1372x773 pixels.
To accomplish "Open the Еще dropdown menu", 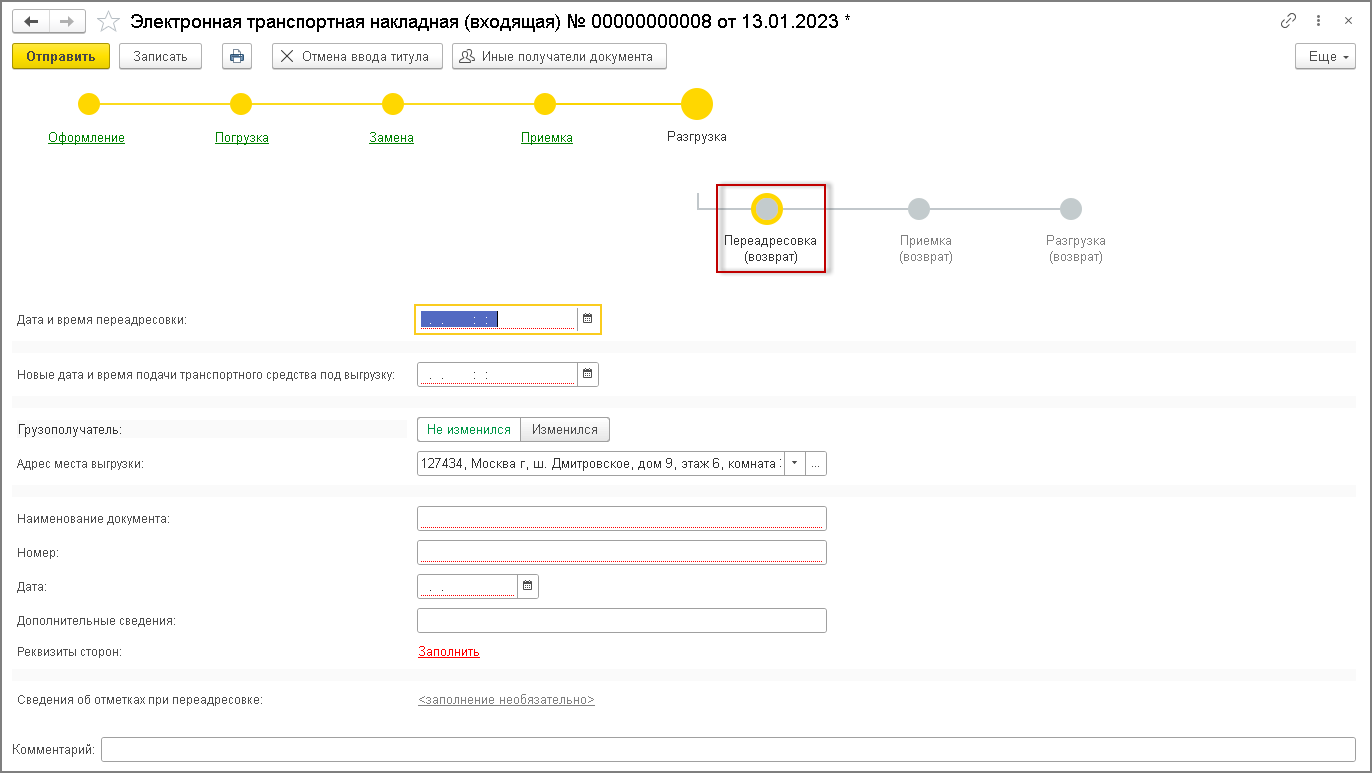I will 1326,57.
